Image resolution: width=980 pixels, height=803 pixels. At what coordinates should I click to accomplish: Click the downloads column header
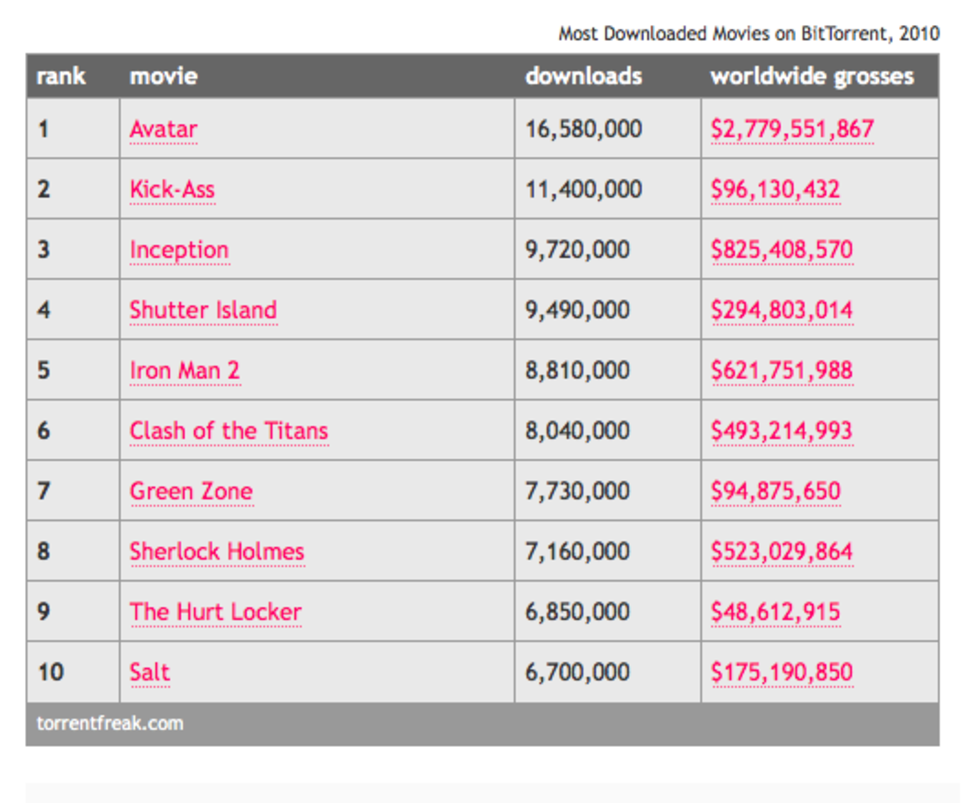coord(584,76)
